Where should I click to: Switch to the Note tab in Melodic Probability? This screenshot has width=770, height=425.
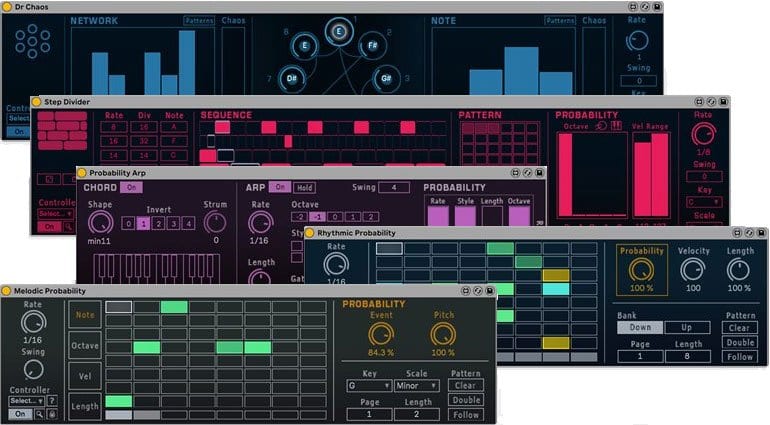pos(85,315)
